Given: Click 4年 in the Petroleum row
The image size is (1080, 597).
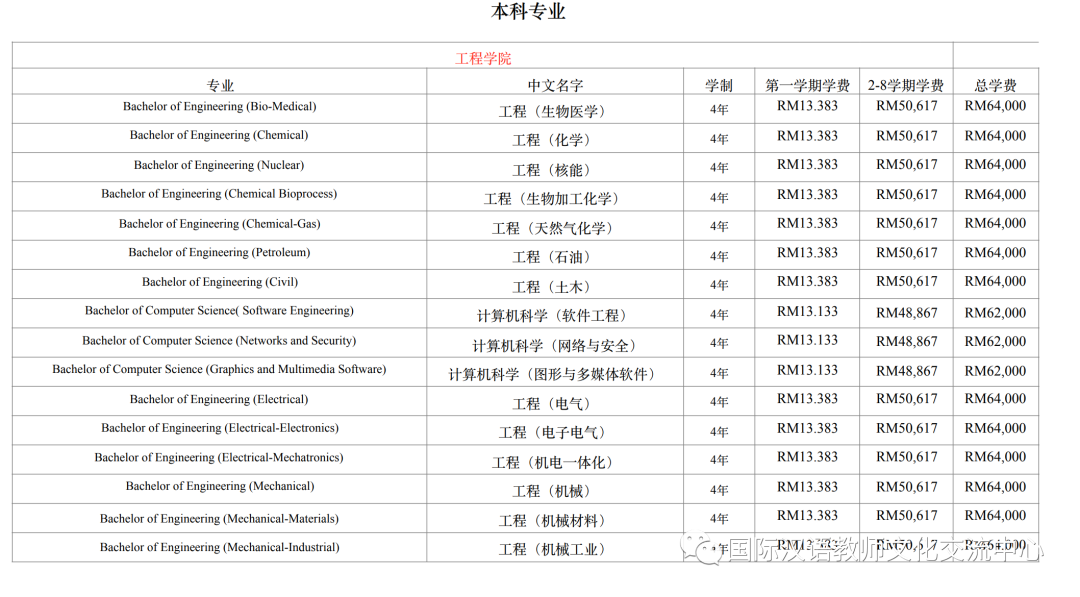Looking at the screenshot, I should [x=719, y=256].
